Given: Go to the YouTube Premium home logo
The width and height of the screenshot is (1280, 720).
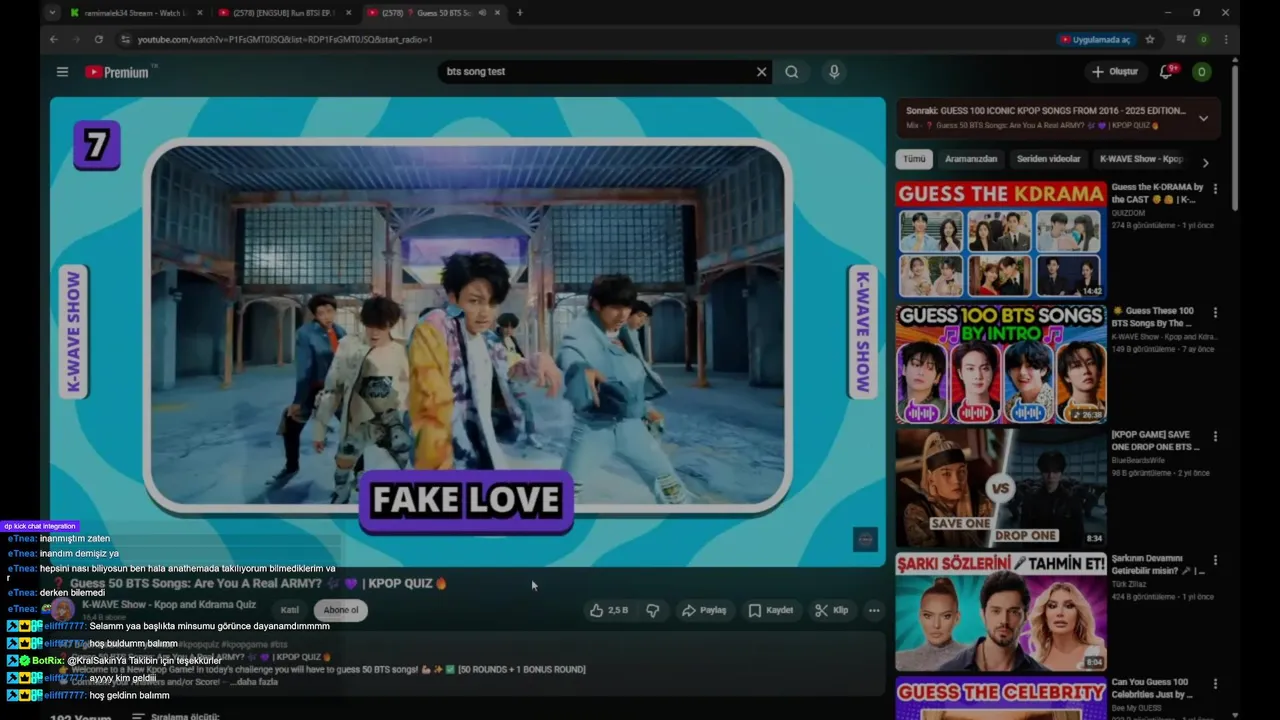Looking at the screenshot, I should 119,72.
